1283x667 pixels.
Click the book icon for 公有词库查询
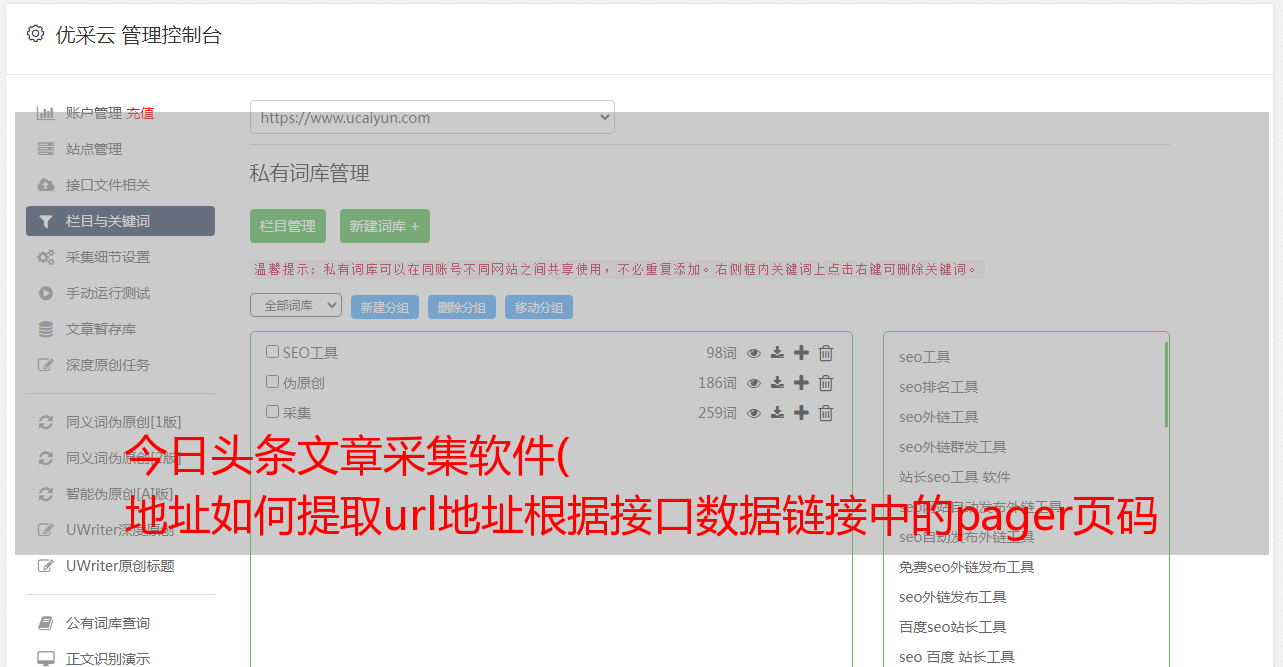tap(46, 623)
